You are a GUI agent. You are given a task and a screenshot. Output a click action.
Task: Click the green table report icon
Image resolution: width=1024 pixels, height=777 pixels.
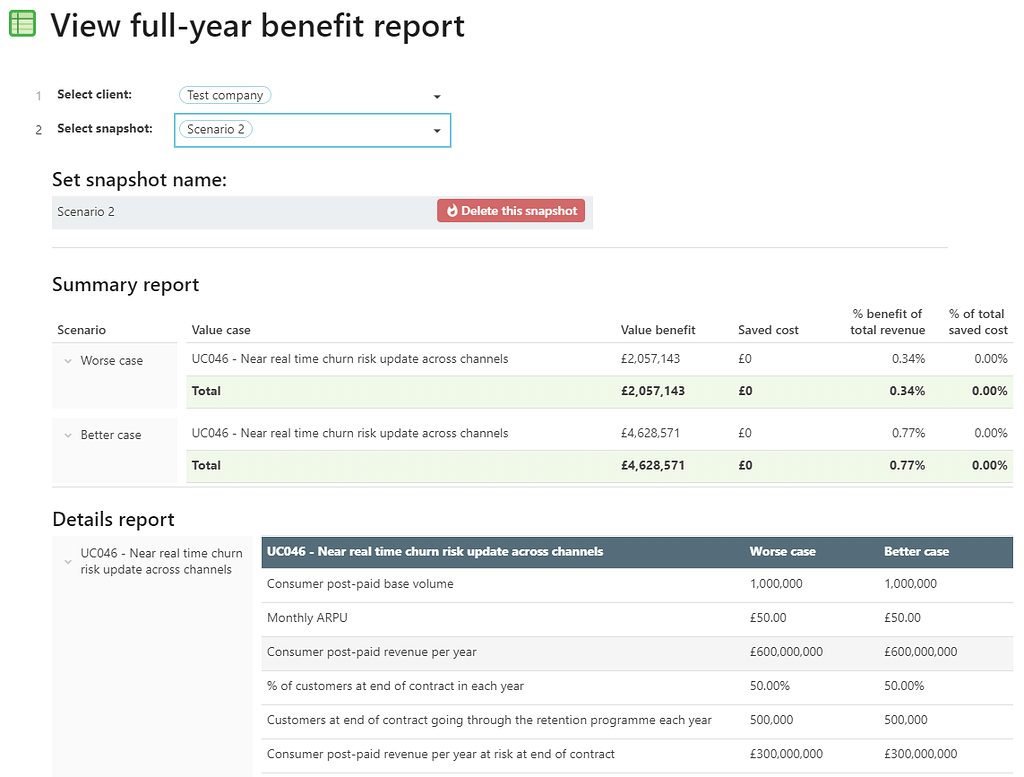click(x=22, y=24)
